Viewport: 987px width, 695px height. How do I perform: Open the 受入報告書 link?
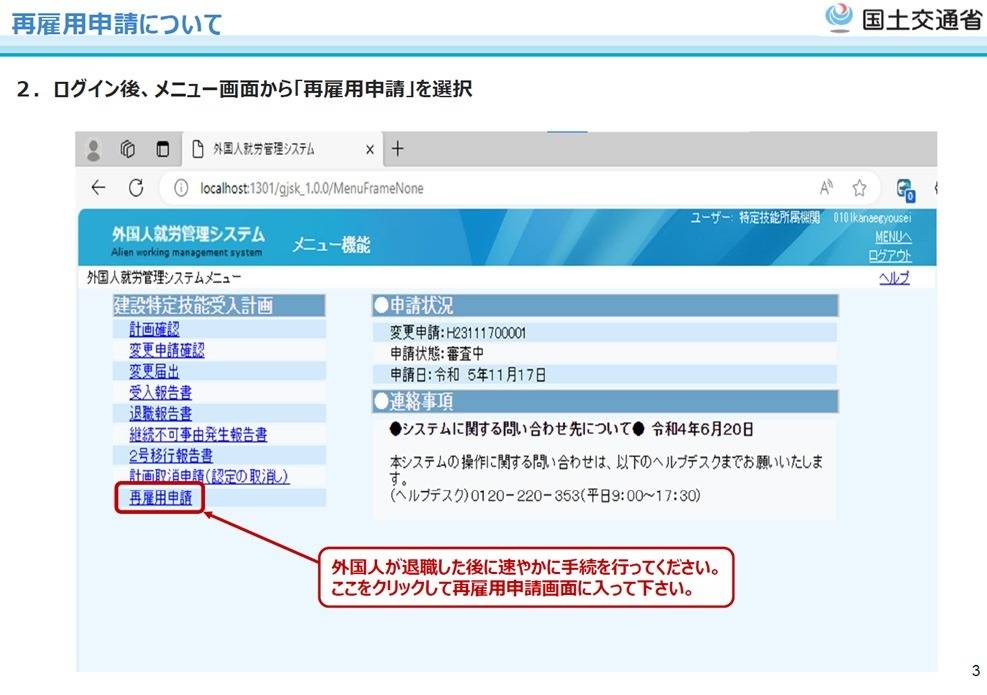tap(160, 392)
